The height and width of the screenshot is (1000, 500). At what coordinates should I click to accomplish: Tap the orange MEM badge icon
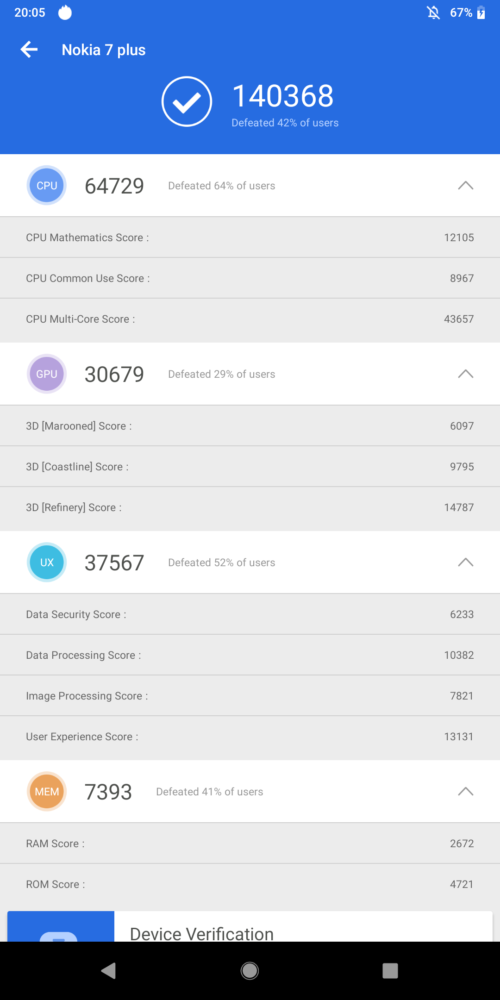47,791
